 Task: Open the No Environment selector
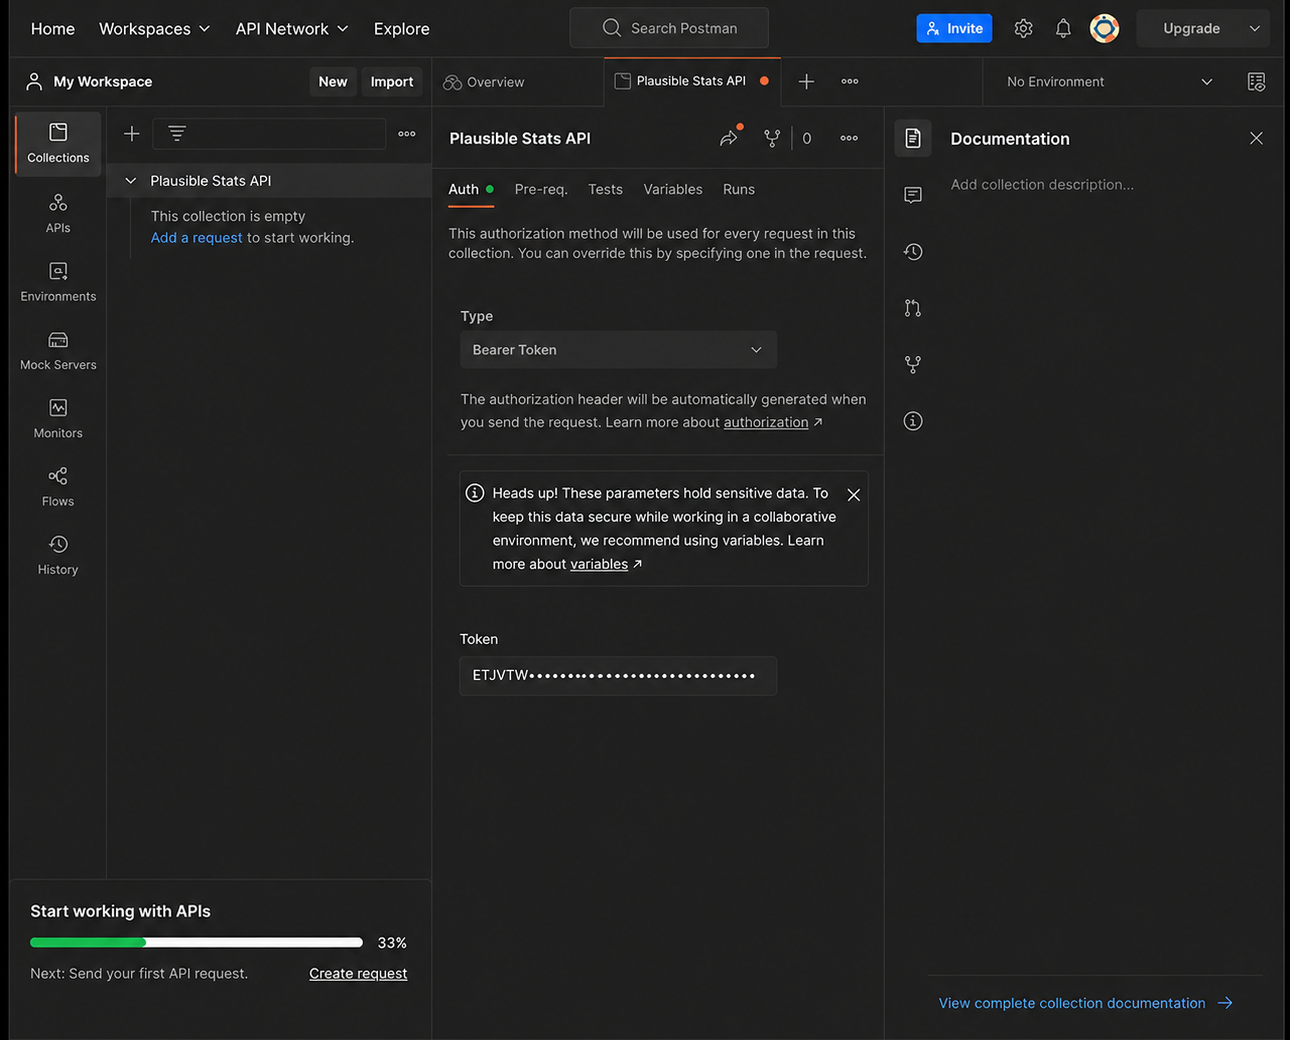(x=1109, y=82)
